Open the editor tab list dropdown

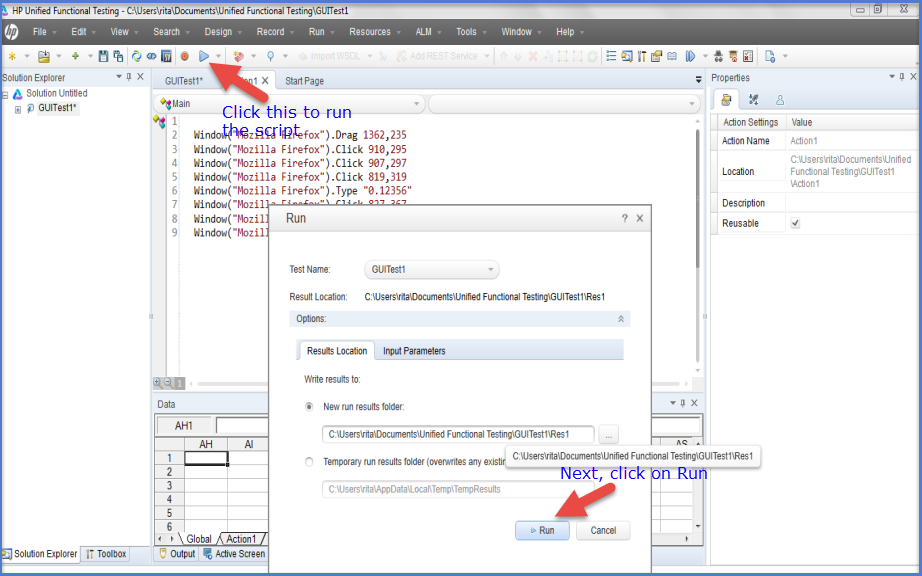tap(698, 79)
